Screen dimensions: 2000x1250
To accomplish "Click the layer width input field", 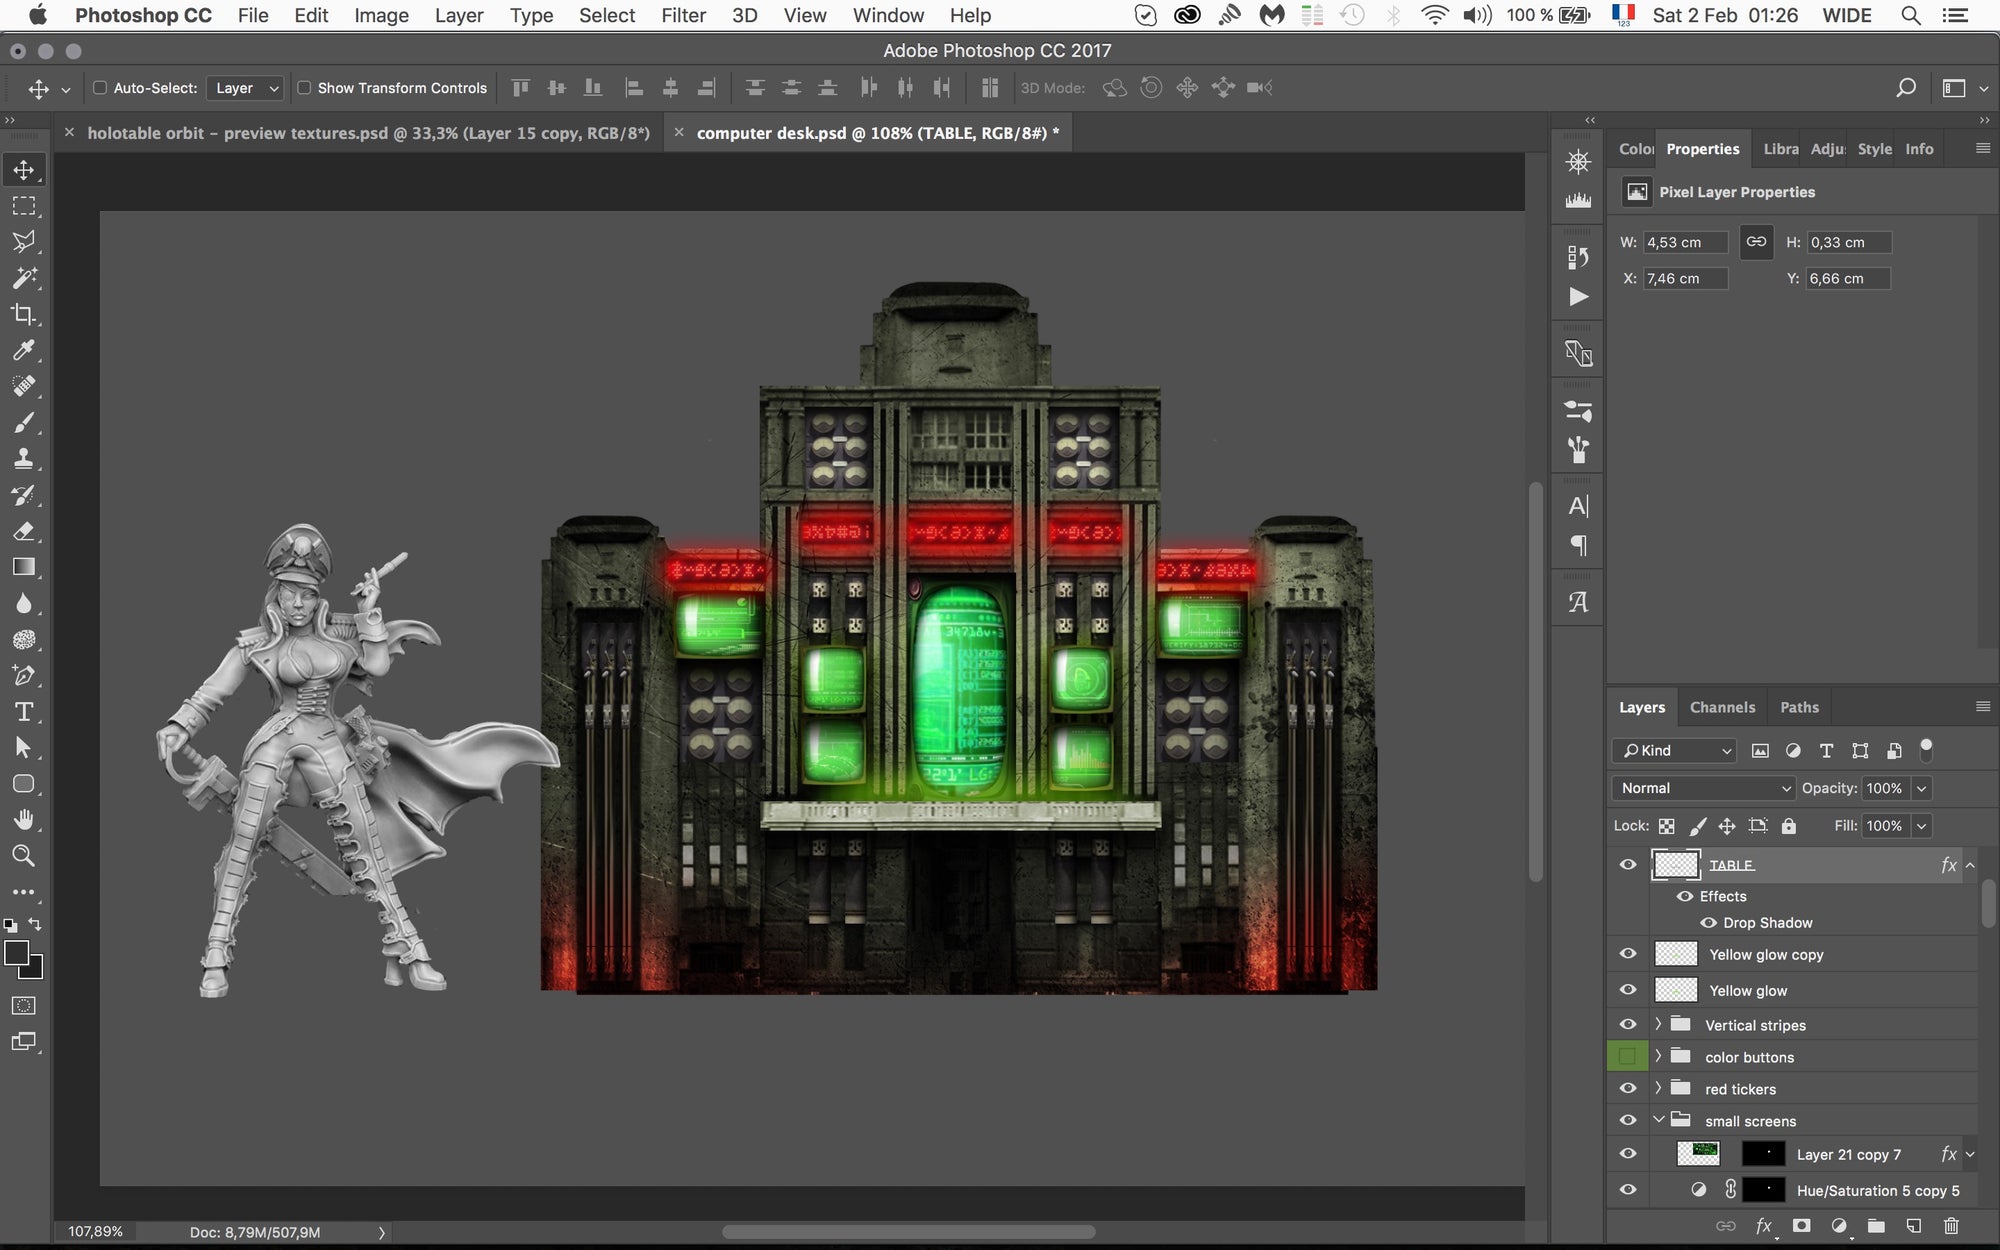I will (1685, 242).
